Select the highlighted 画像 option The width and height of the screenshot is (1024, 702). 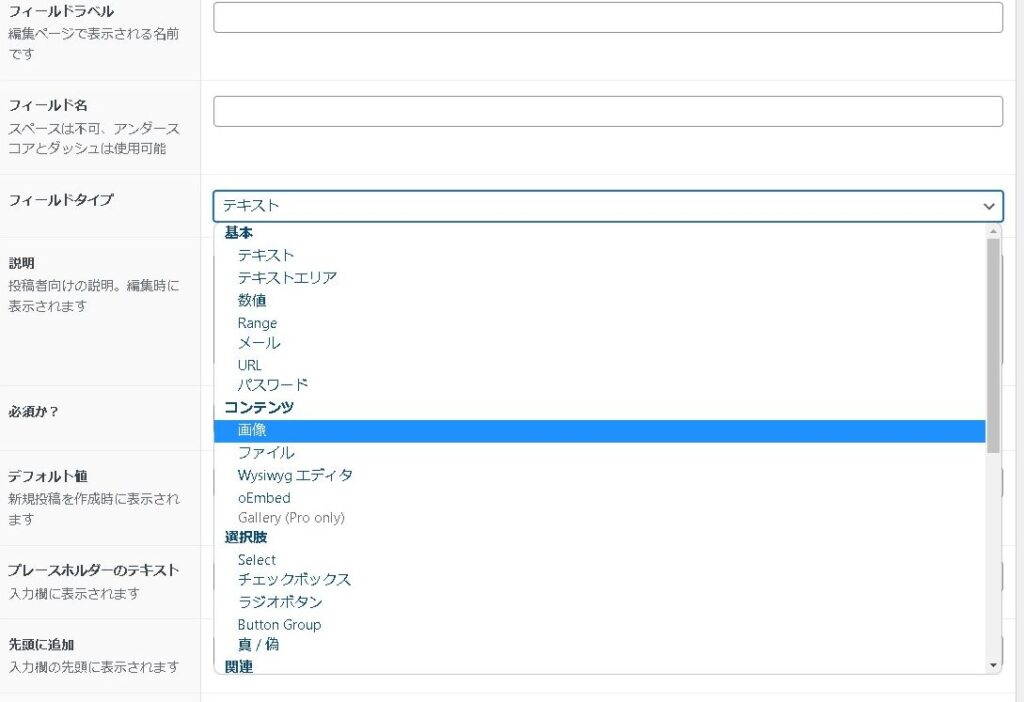point(252,430)
